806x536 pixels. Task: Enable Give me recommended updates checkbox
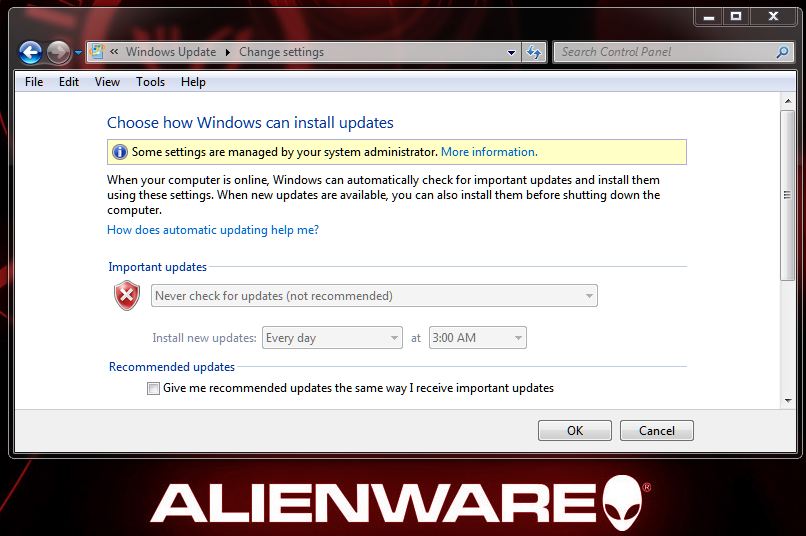coord(153,388)
